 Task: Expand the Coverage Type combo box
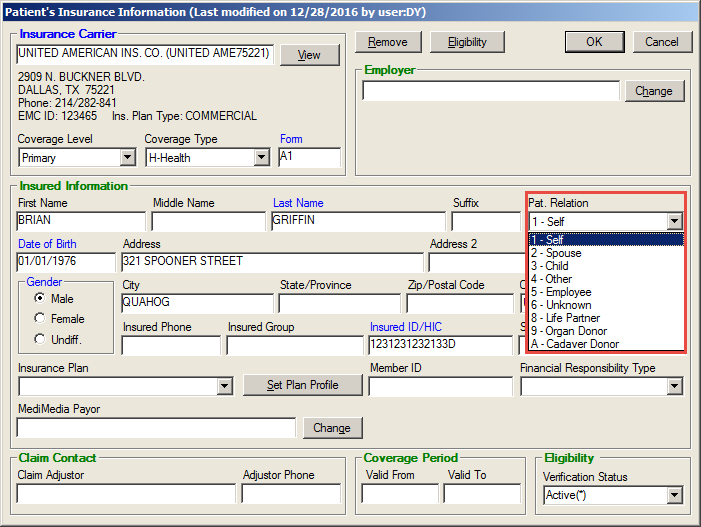(x=261, y=158)
